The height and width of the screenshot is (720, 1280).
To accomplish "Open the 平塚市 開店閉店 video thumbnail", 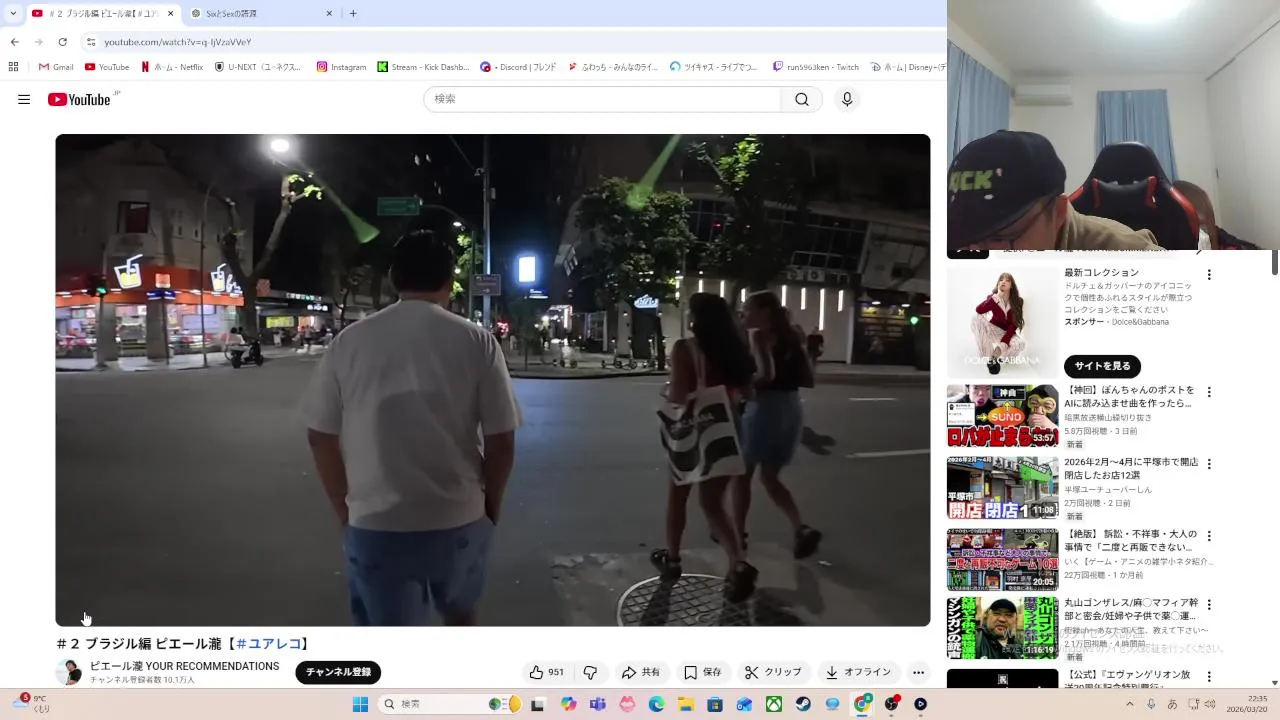I will point(1002,488).
